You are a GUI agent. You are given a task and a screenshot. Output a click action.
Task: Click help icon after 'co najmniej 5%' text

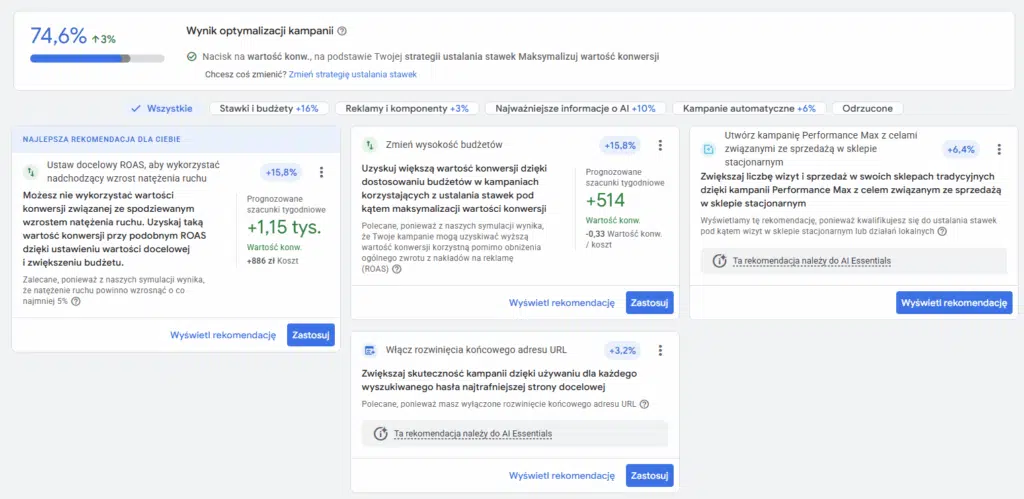[x=76, y=301]
